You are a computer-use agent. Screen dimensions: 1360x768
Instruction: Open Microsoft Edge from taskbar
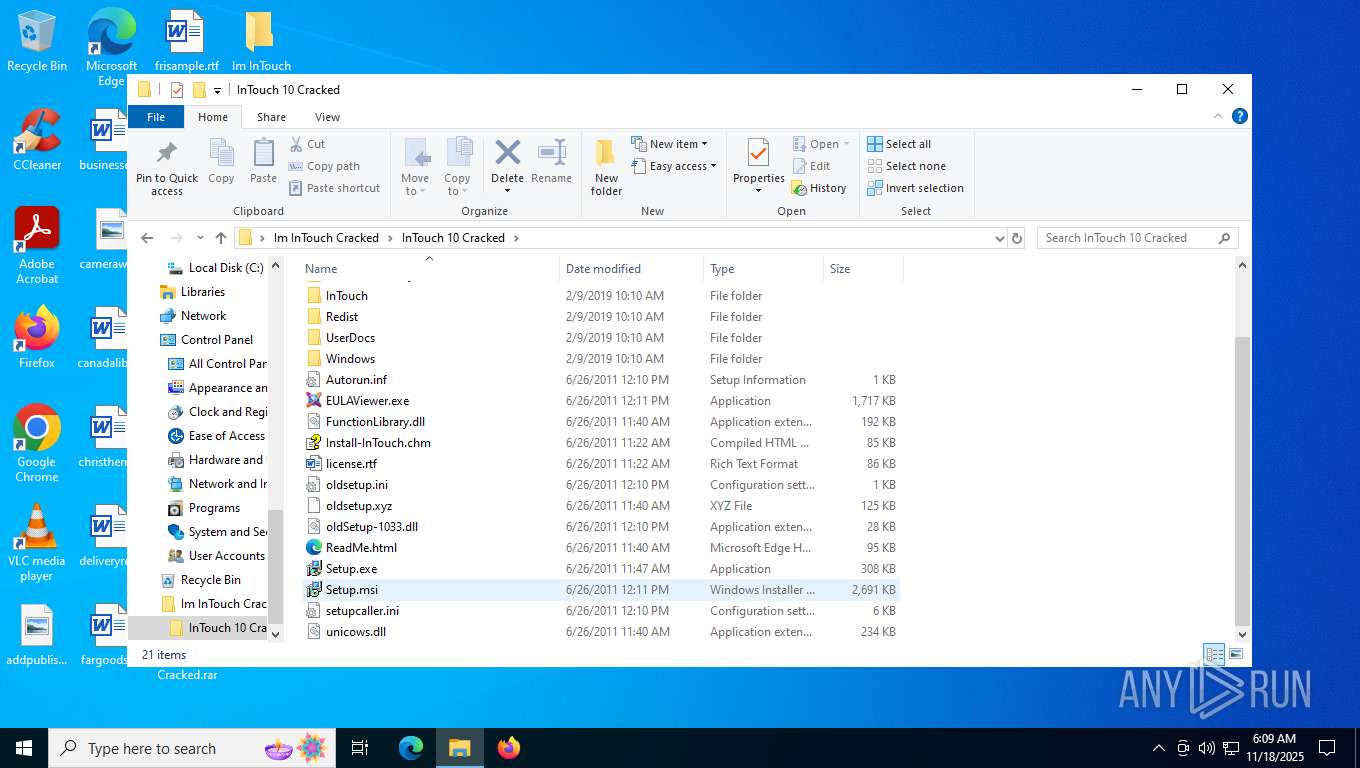[411, 748]
